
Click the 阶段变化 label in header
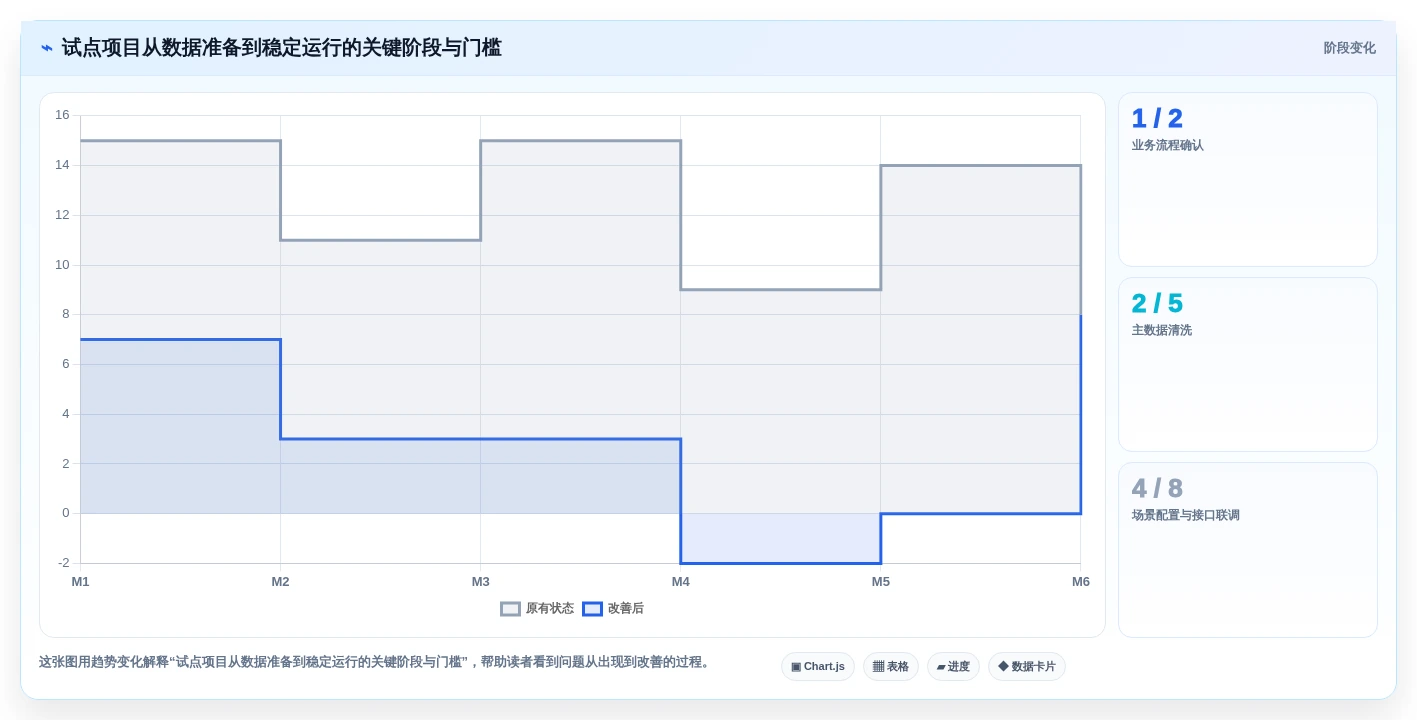point(1349,48)
